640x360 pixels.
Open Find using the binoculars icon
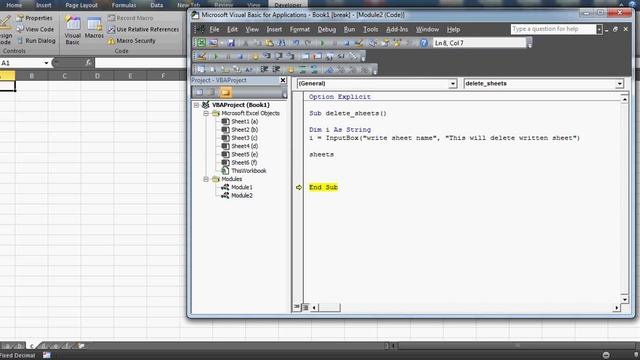pos(282,43)
